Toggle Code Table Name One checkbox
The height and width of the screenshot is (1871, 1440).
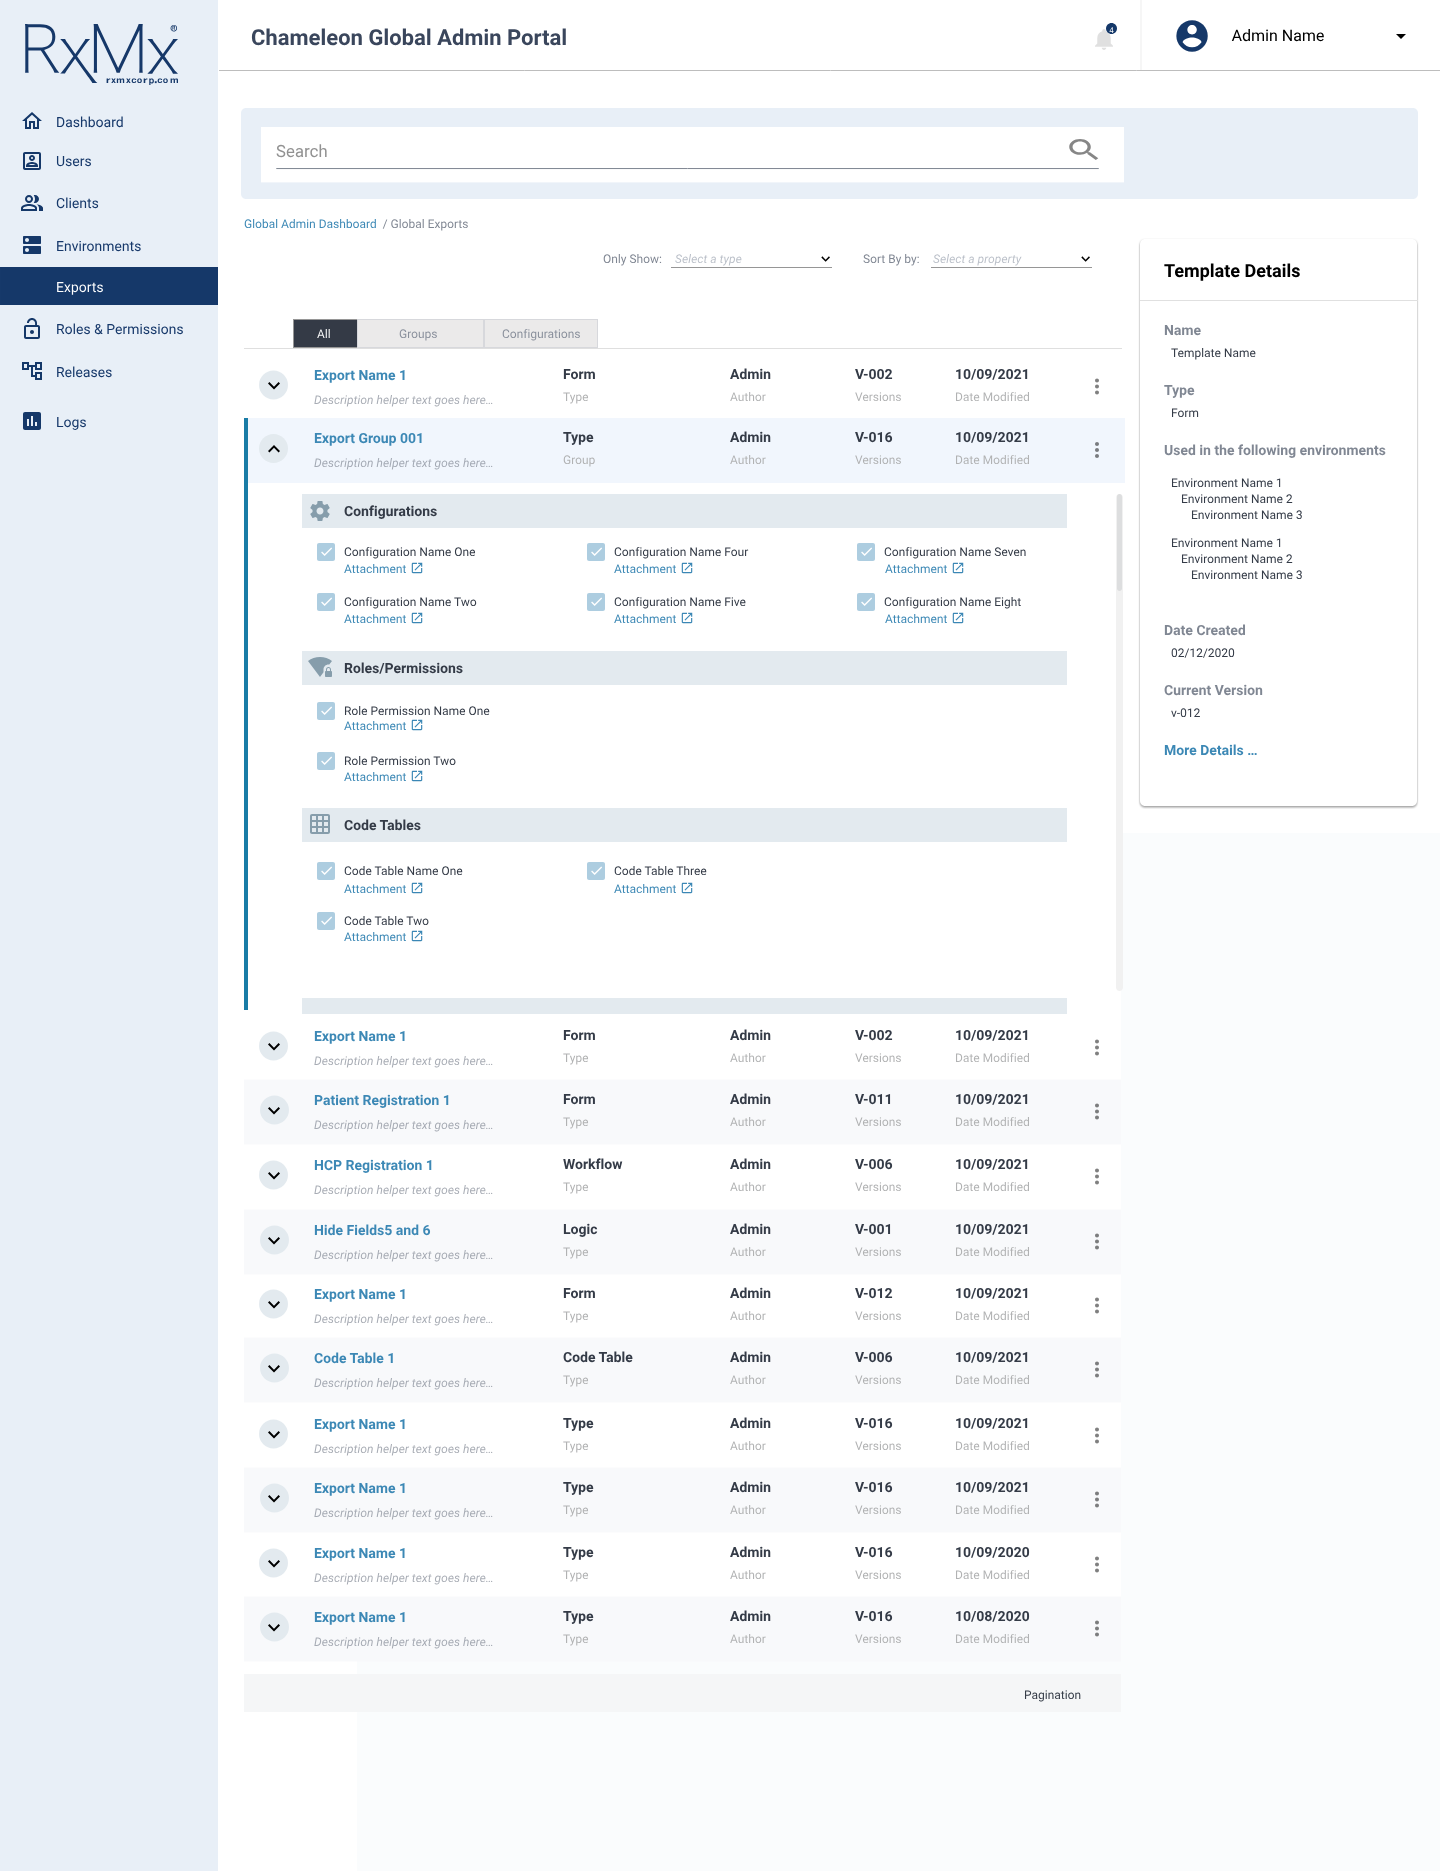(326, 871)
